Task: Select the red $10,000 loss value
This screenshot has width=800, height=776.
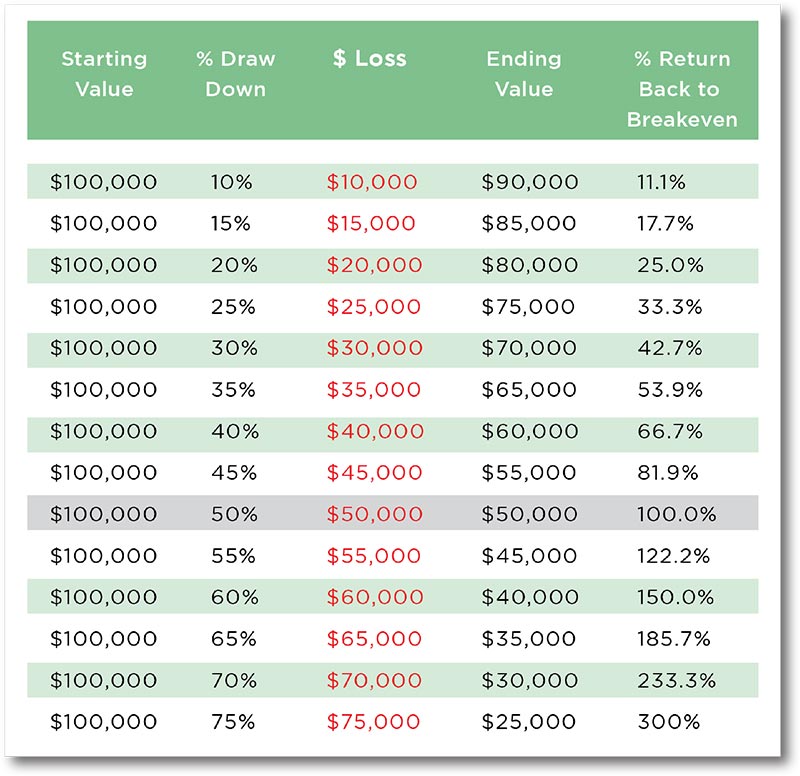Action: 372,182
